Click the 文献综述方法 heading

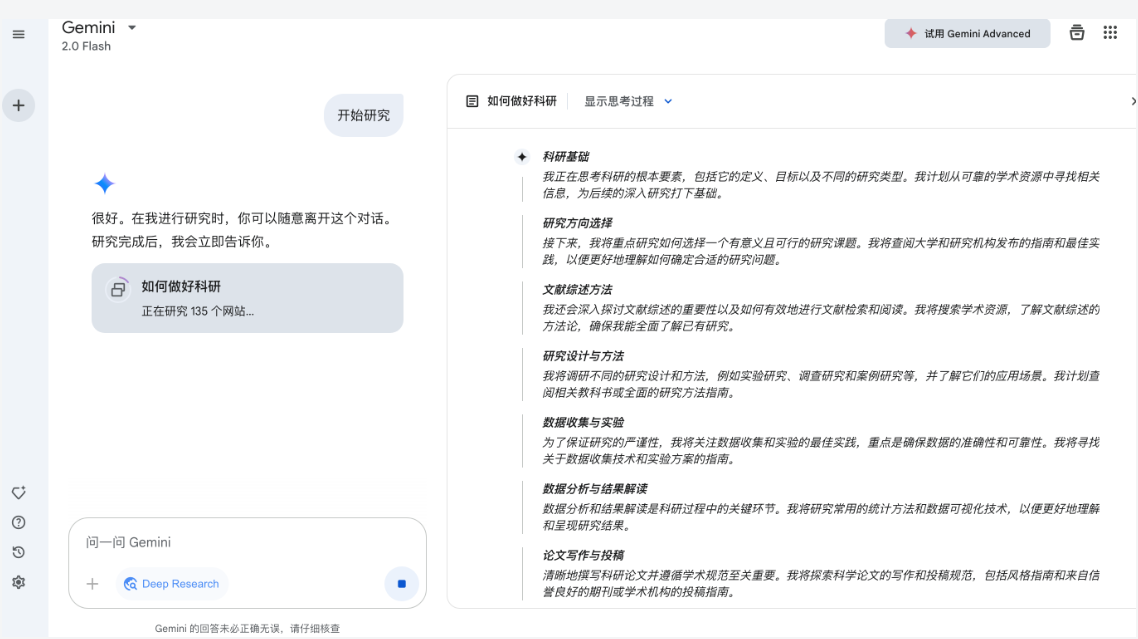578,290
